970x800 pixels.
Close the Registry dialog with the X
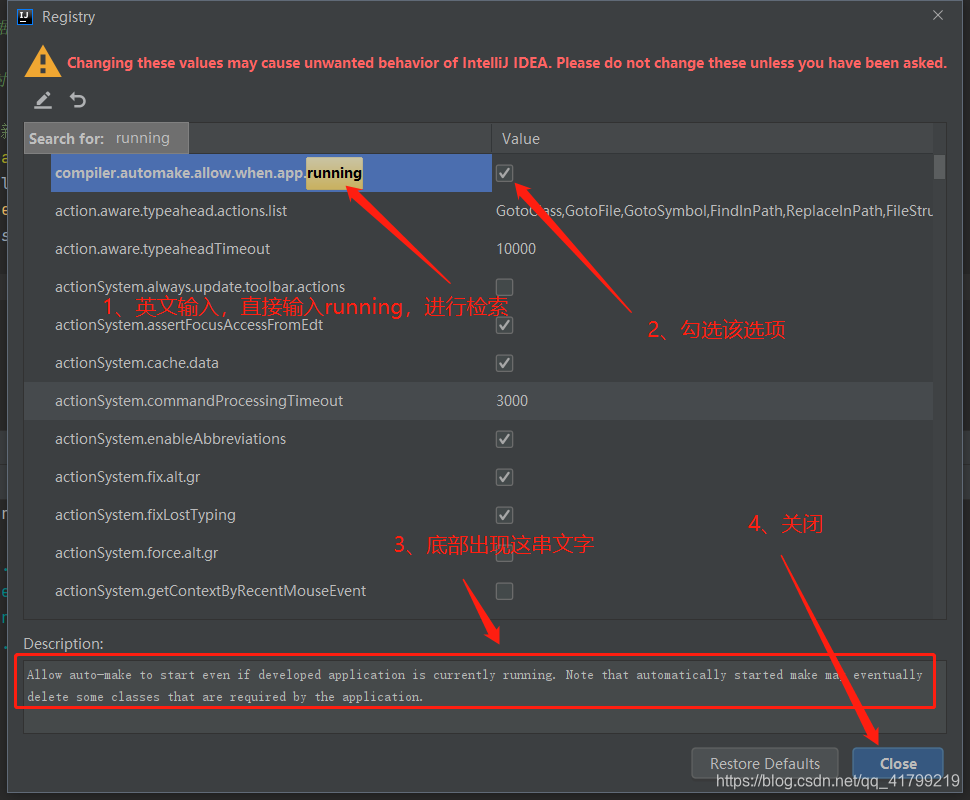(x=938, y=15)
